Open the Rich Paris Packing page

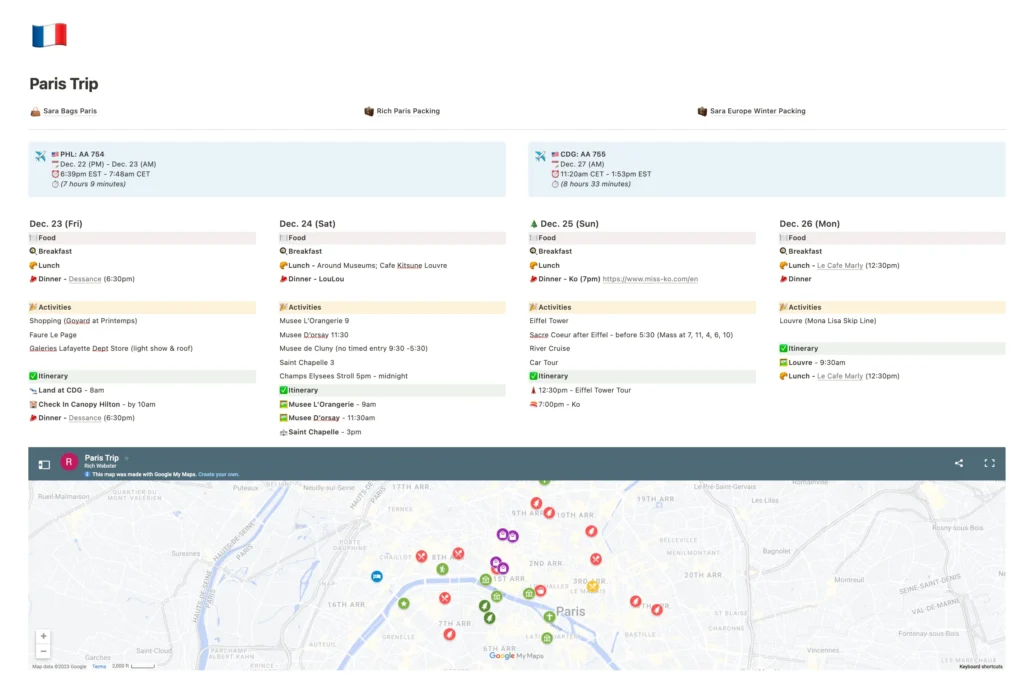[x=408, y=112]
